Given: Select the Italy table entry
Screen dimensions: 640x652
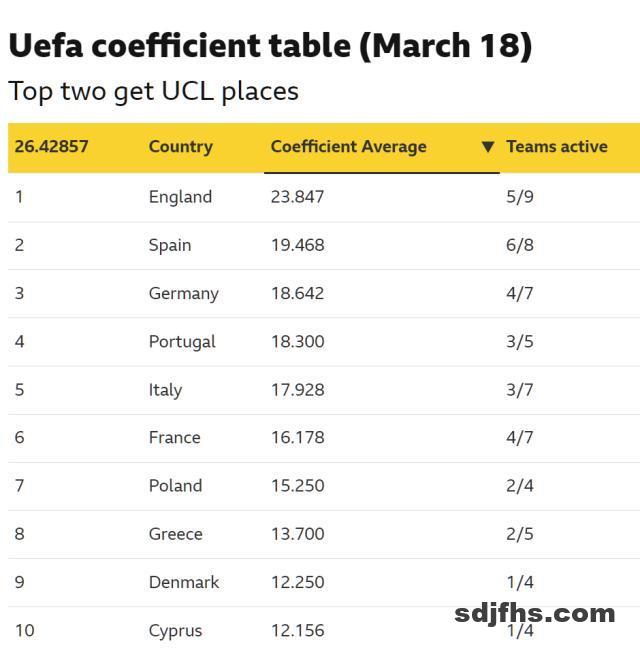Looking at the screenshot, I should tap(165, 389).
